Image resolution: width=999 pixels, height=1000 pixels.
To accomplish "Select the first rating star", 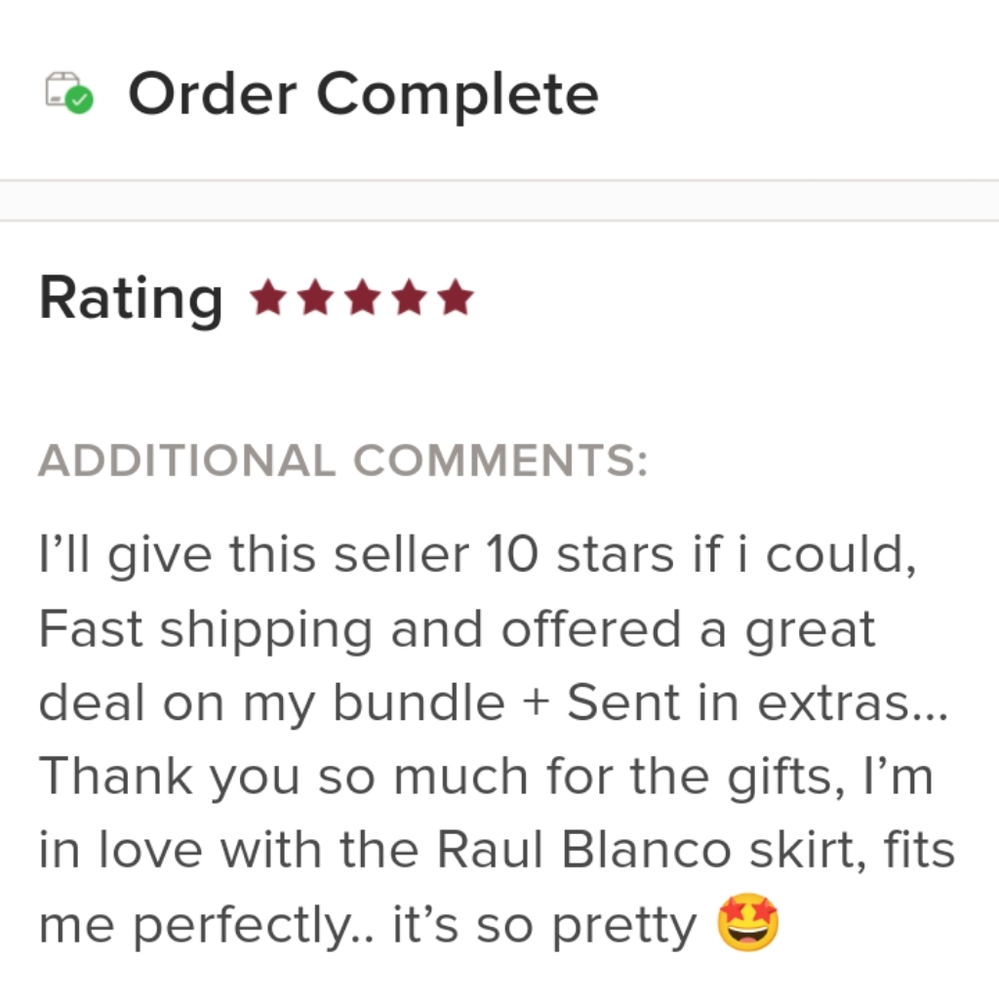I will (268, 298).
